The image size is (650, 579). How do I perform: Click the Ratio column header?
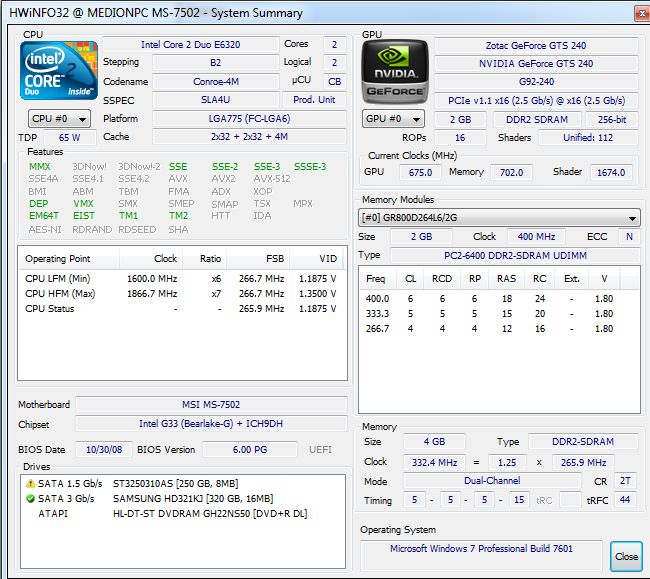click(205, 259)
